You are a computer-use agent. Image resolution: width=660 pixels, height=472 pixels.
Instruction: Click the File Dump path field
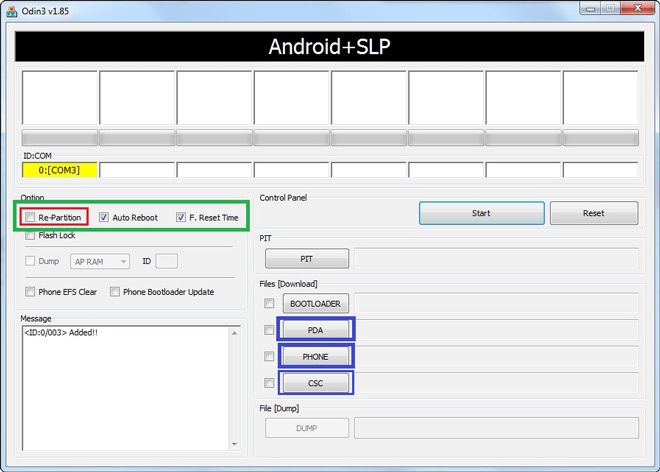pos(497,428)
